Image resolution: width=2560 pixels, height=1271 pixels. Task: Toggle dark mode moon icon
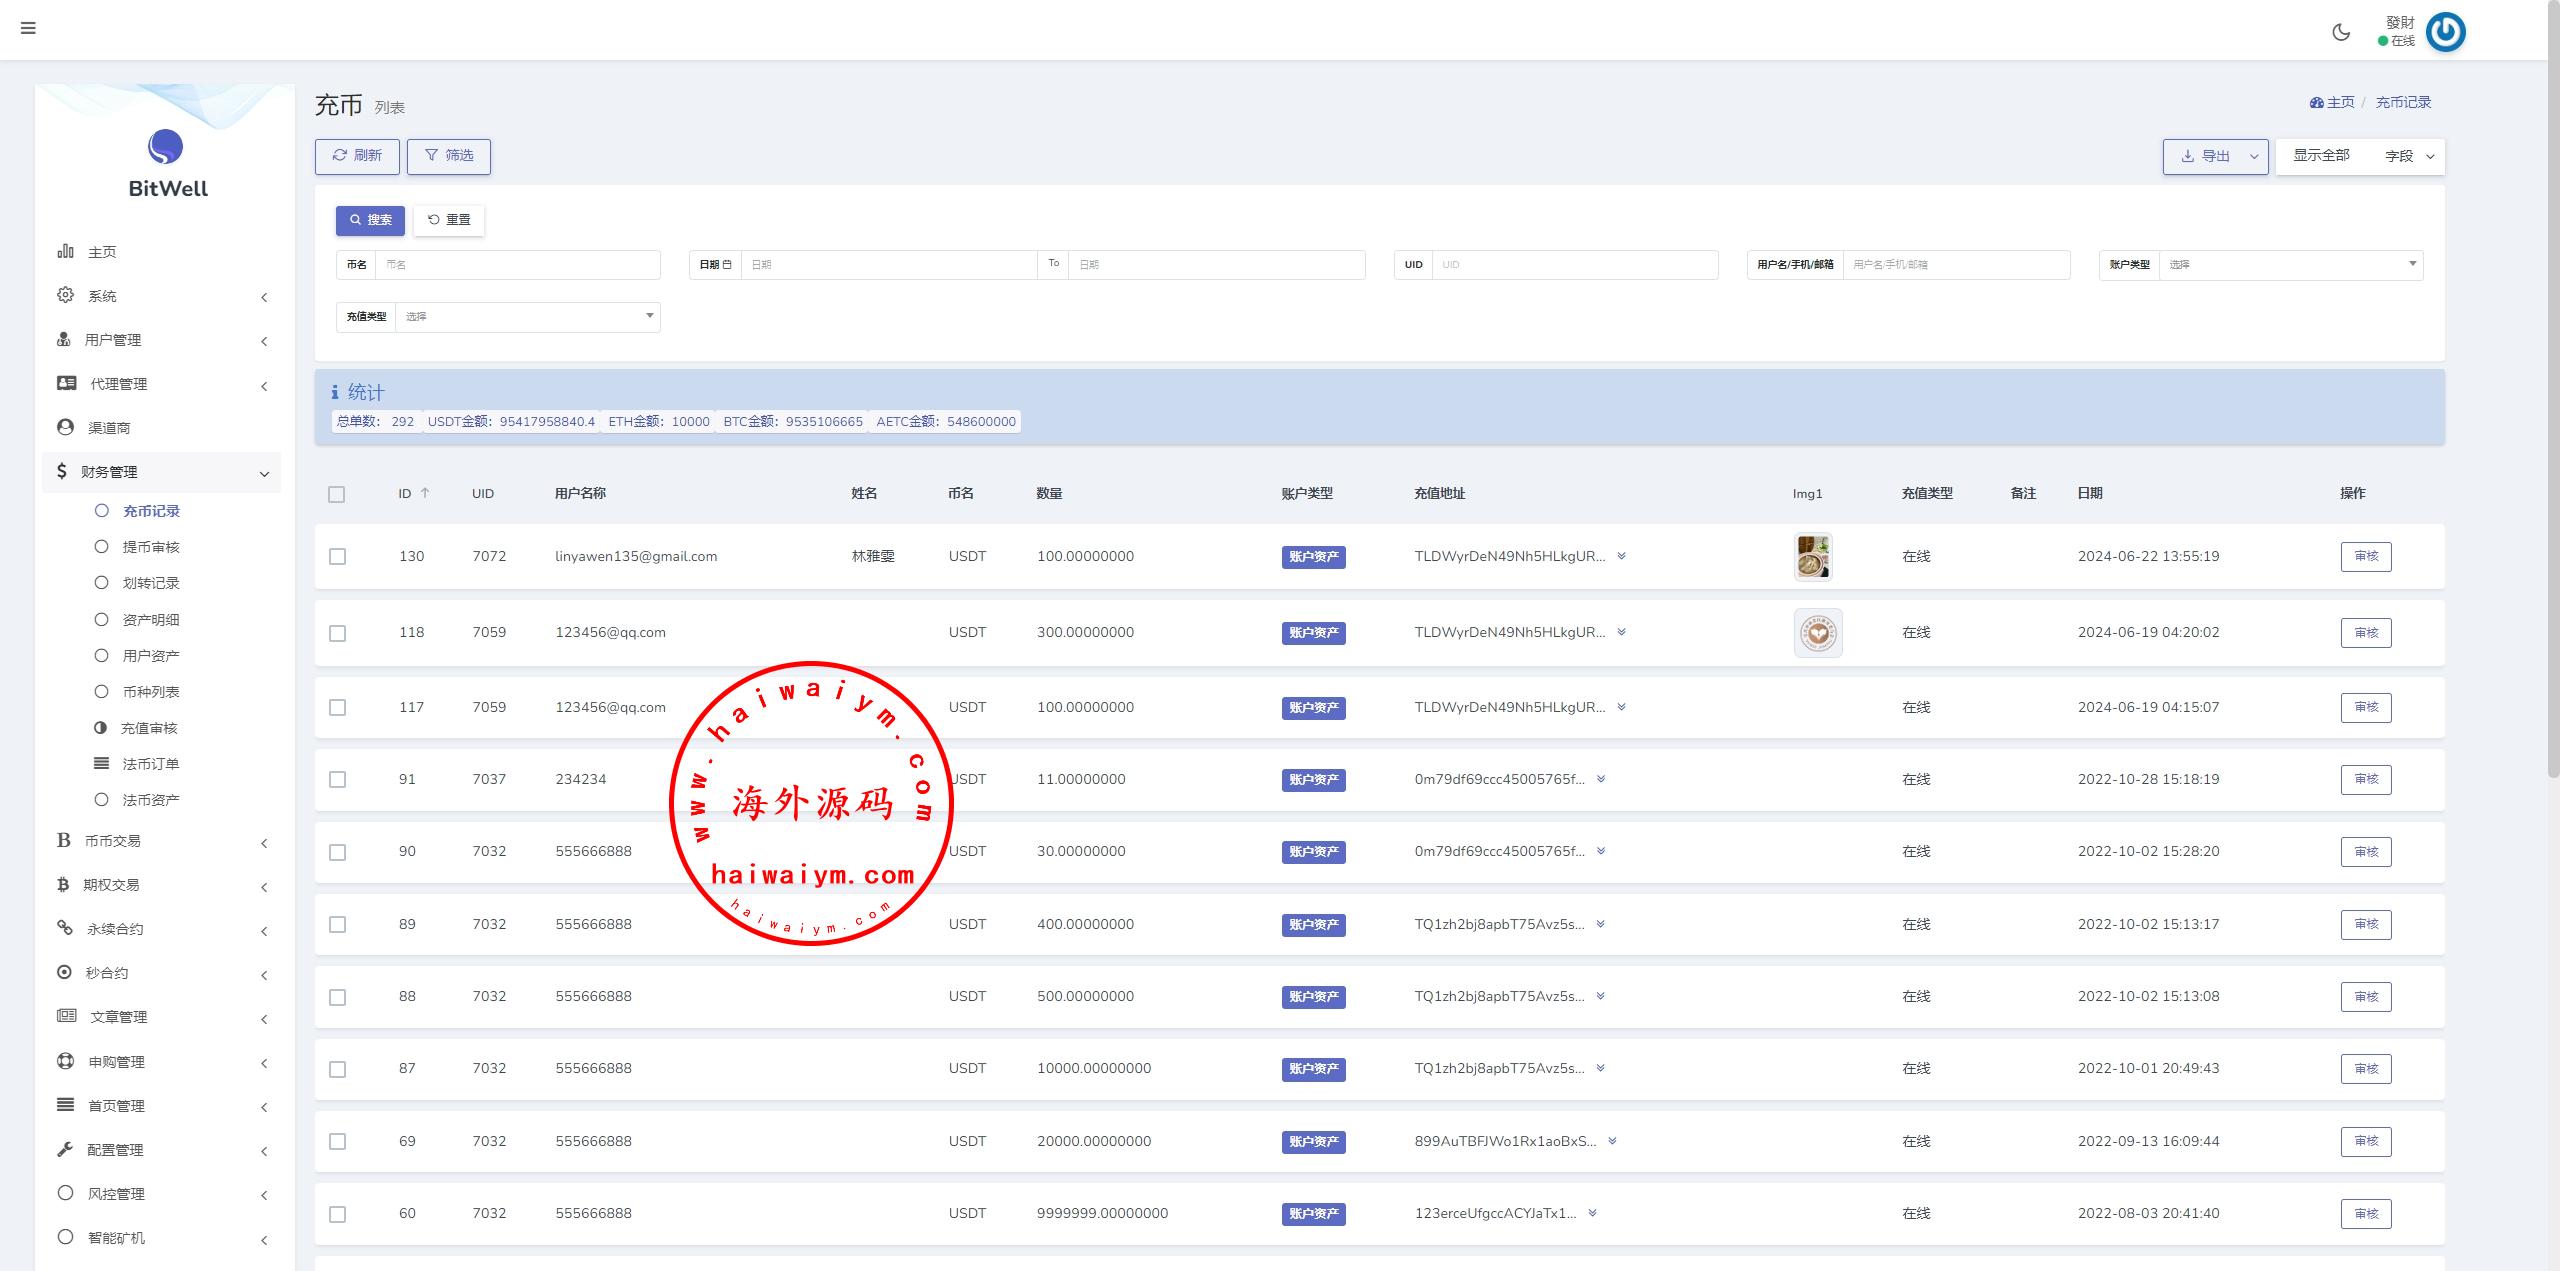click(x=2341, y=32)
